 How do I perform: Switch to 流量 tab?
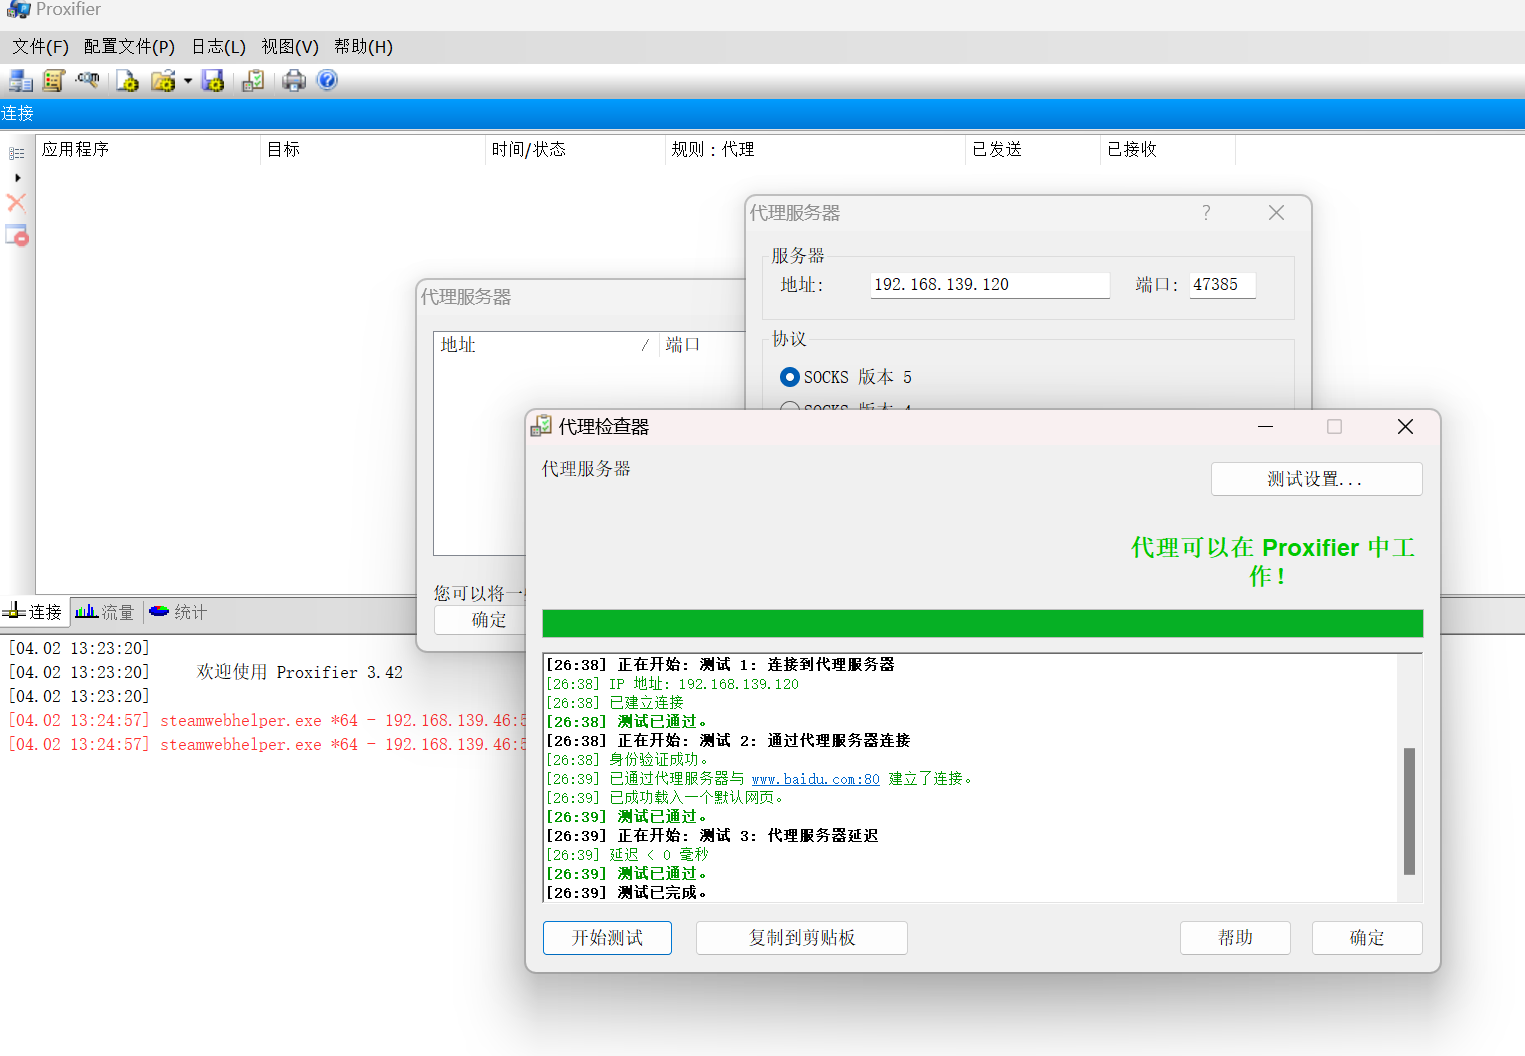pos(106,612)
